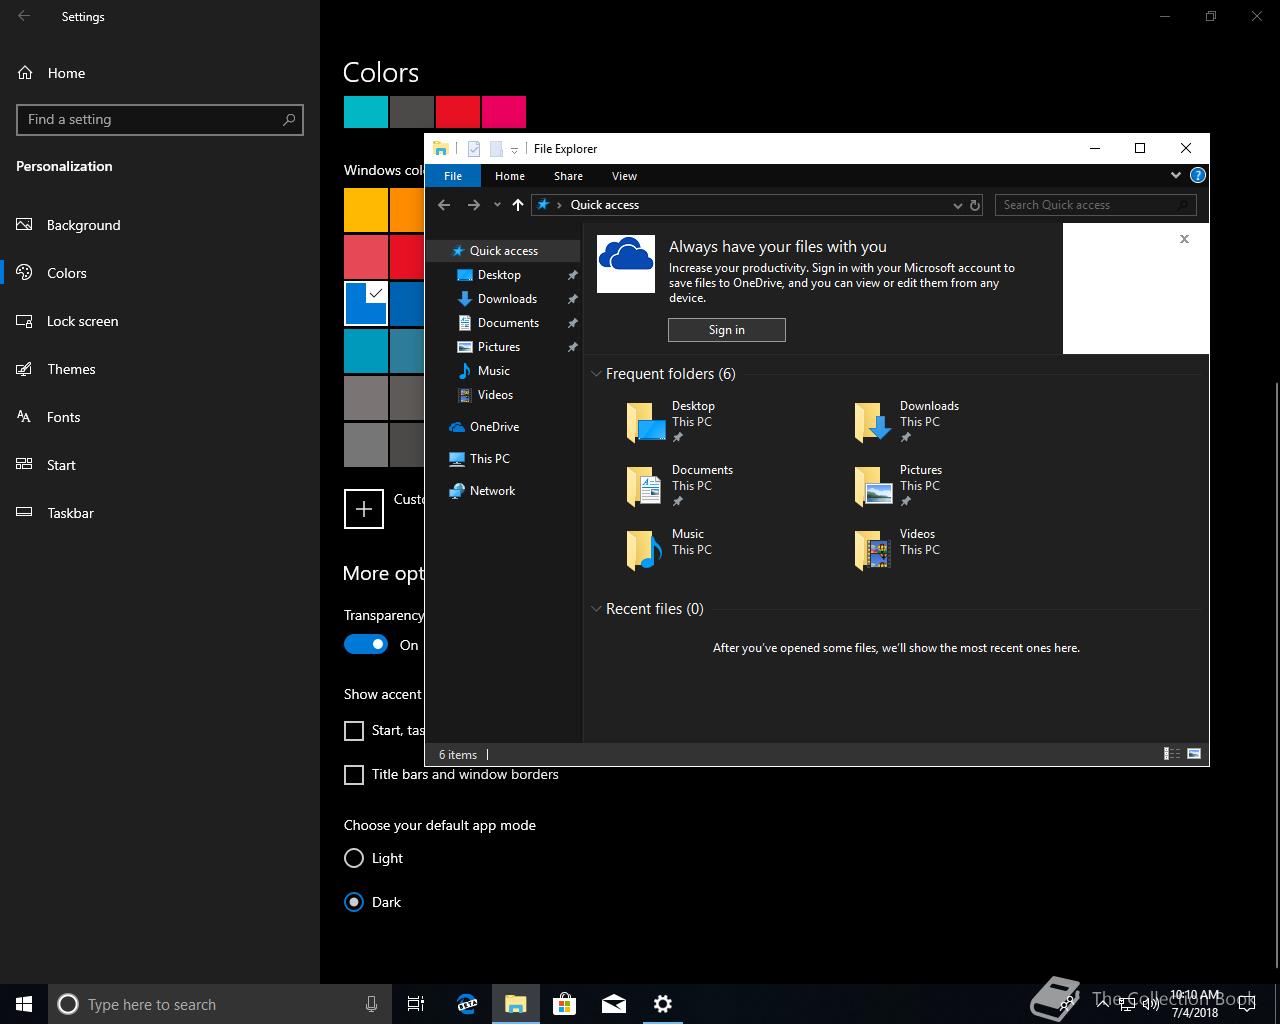Expand the ribbon with the chevron
This screenshot has height=1024, width=1280.
1175,175
